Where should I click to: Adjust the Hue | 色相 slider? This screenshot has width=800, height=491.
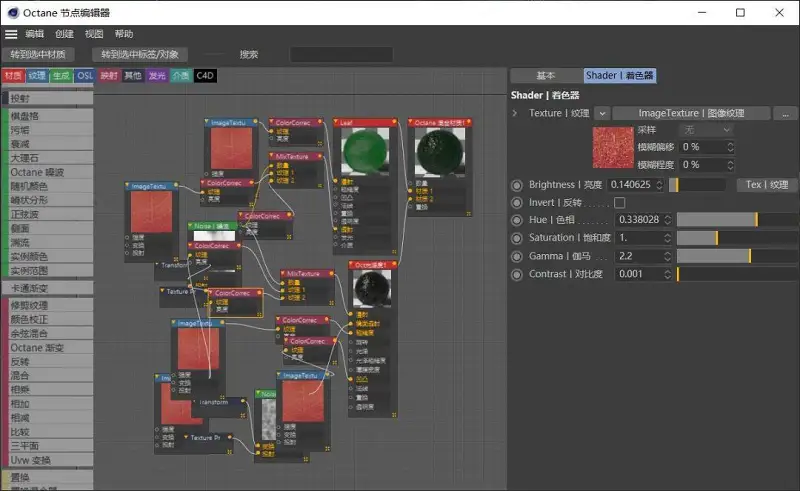738,220
